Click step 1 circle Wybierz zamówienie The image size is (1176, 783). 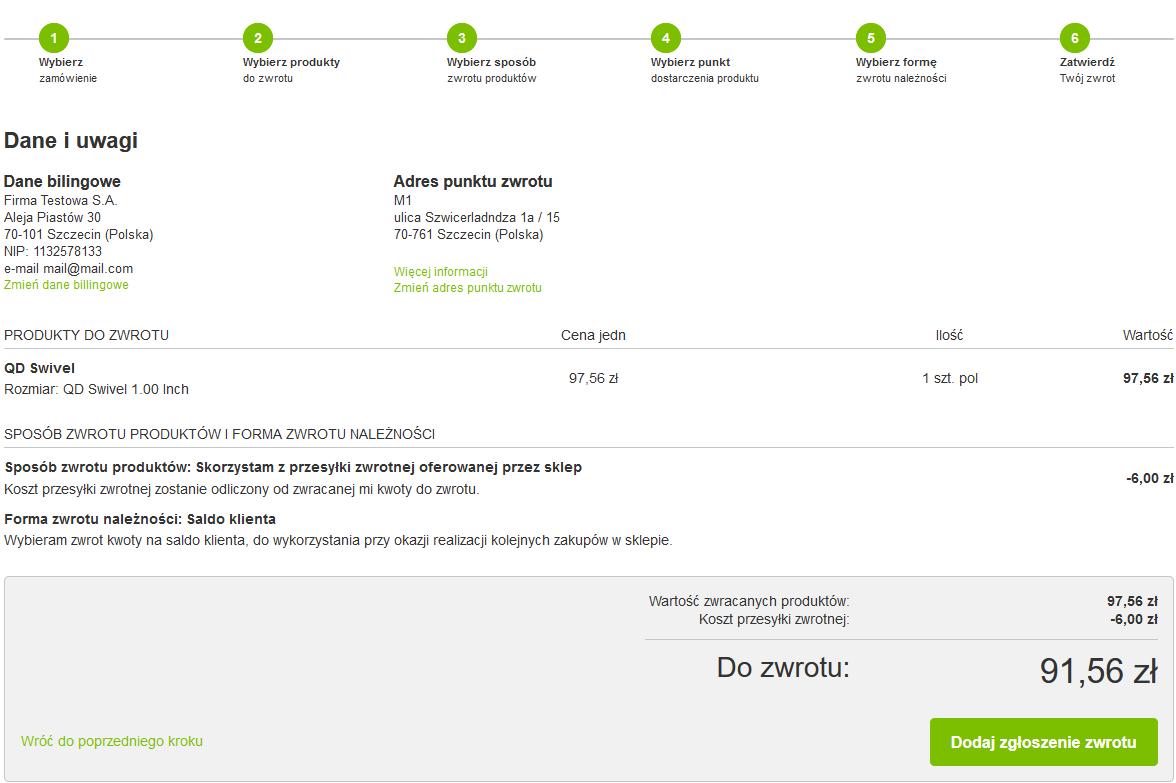[54, 39]
